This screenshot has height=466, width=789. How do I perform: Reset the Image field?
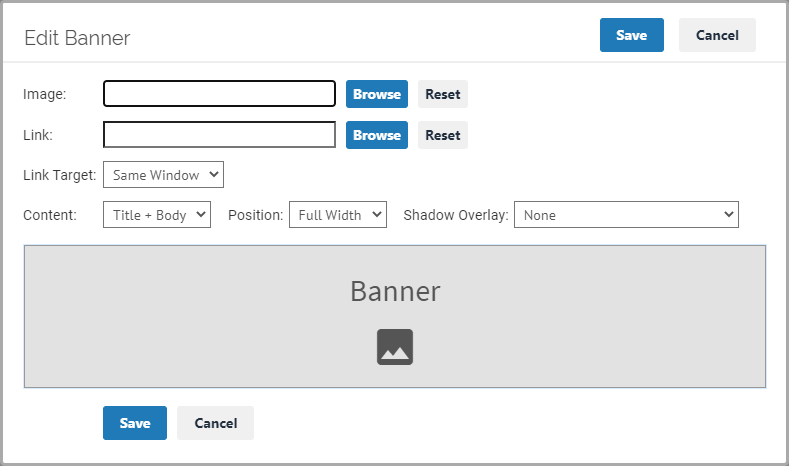tap(443, 94)
